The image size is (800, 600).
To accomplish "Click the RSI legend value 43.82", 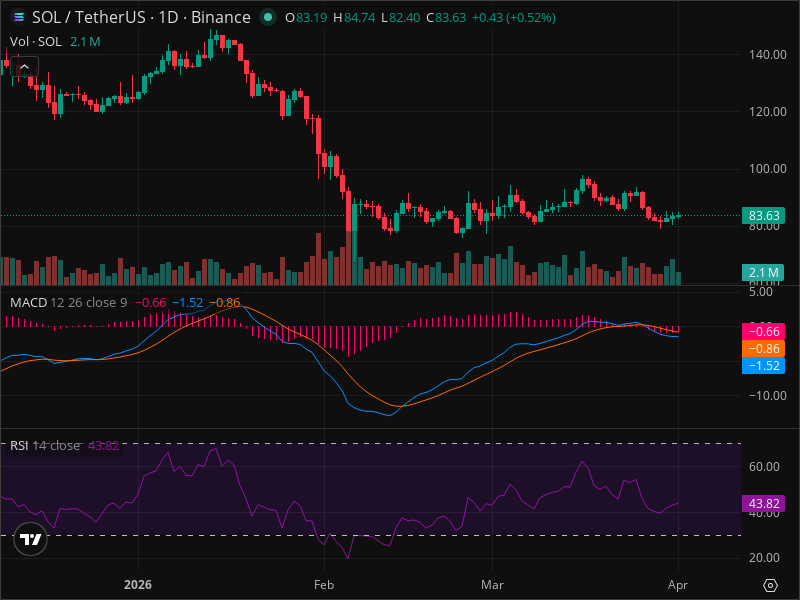I will [x=104, y=445].
